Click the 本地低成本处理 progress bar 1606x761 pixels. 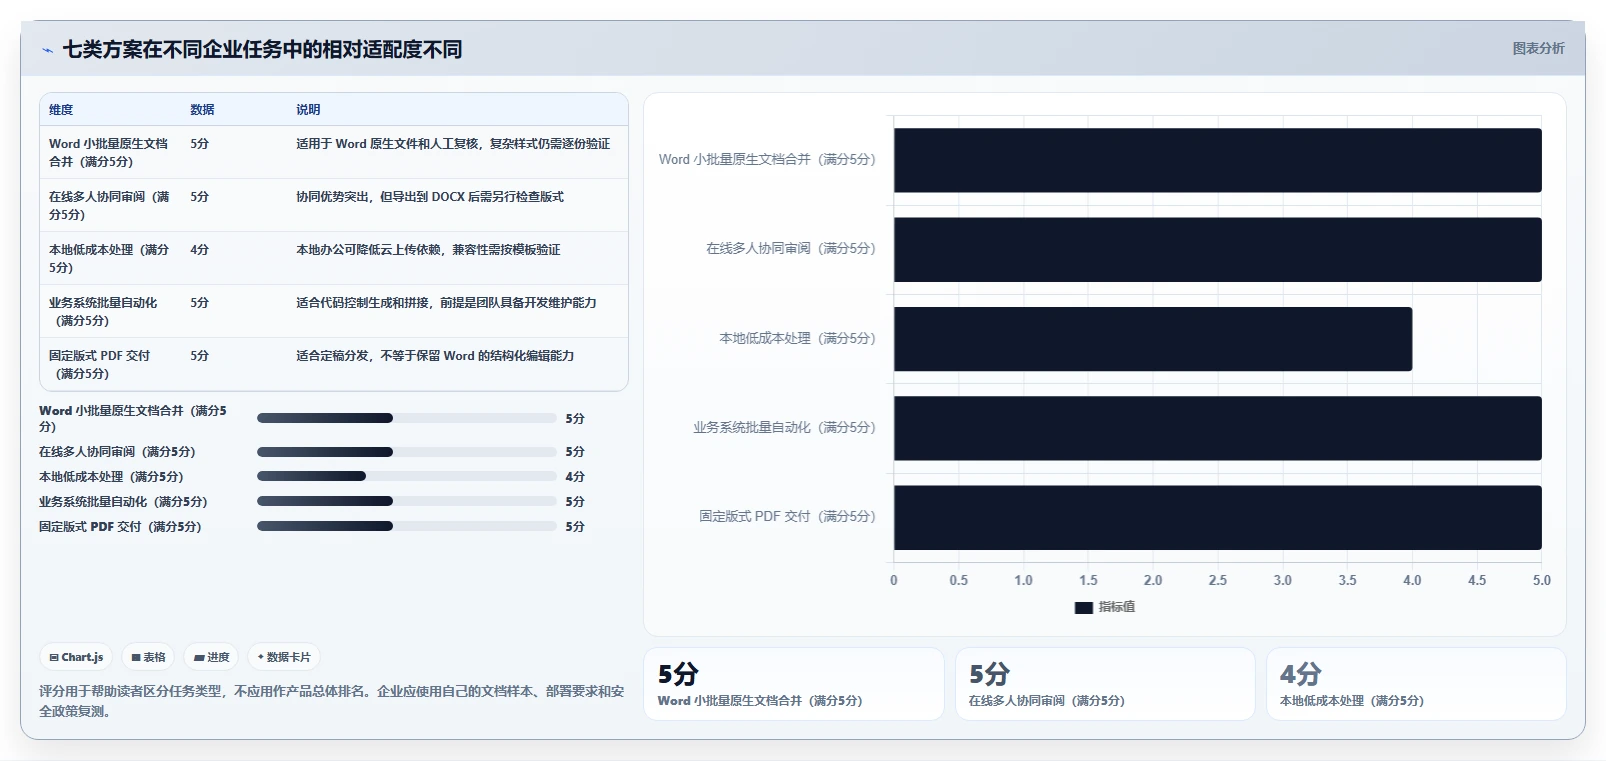click(406, 476)
